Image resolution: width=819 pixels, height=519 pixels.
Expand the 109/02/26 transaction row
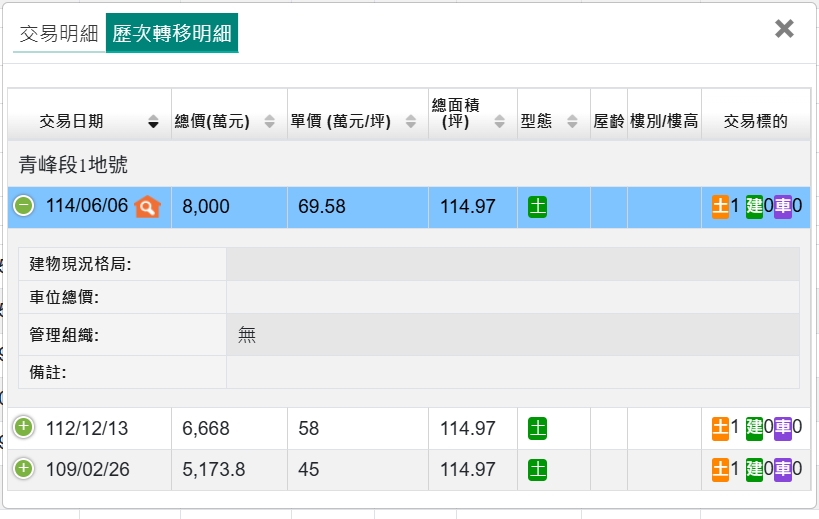[x=24, y=469]
